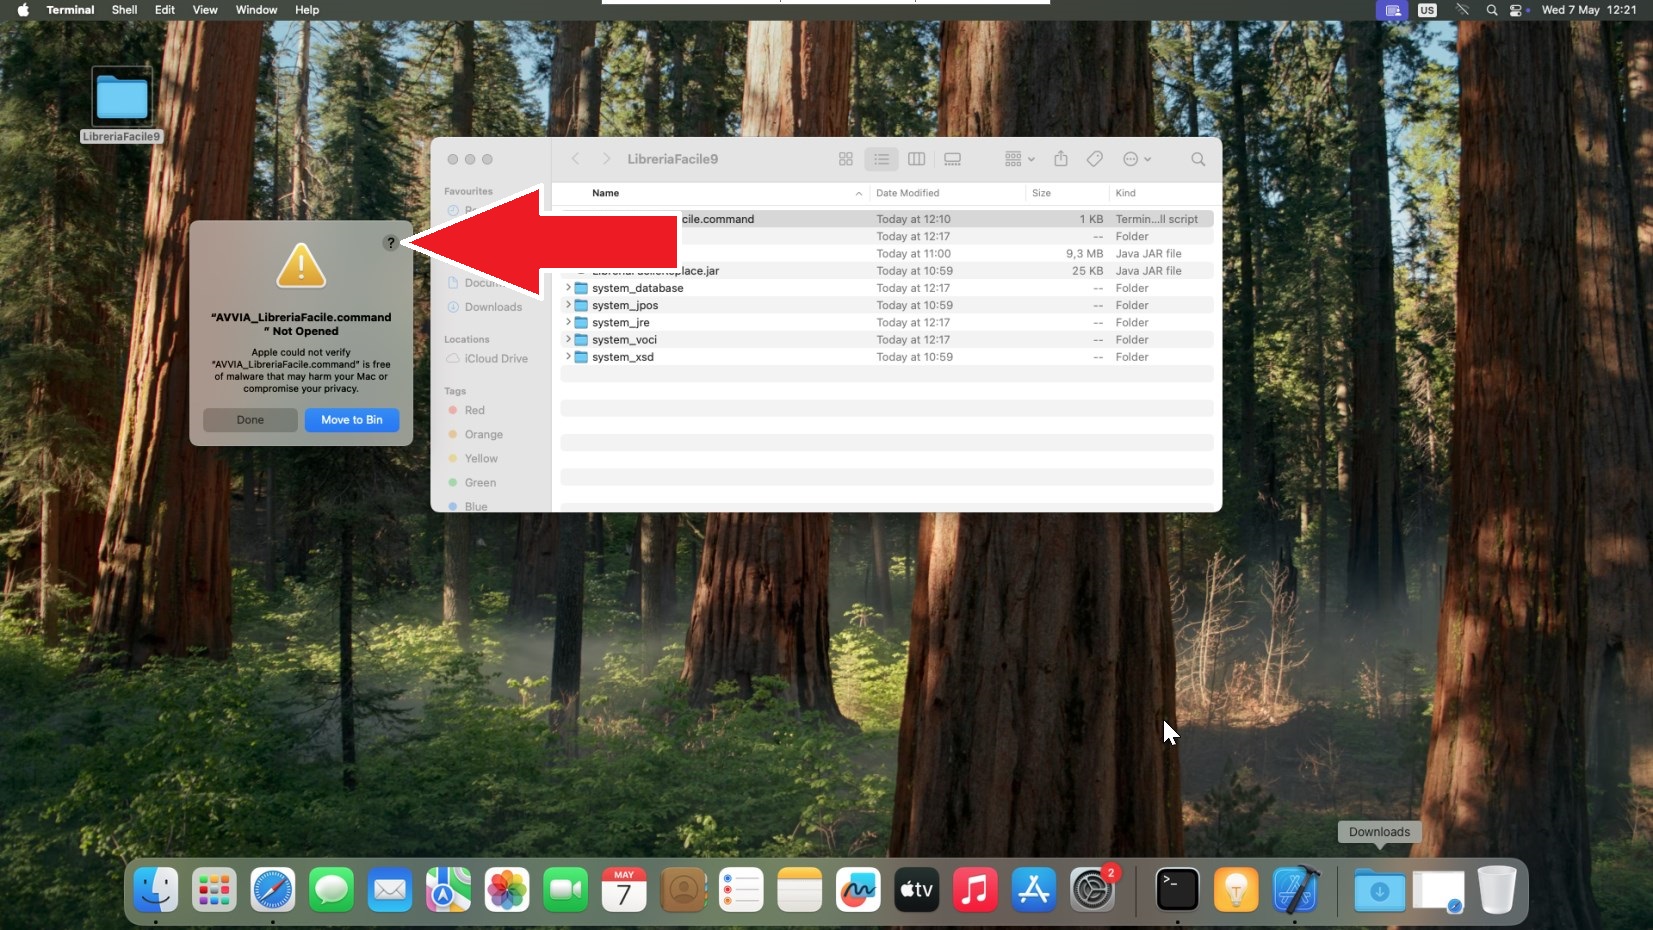Select the Orange tag in sidebar
The width and height of the screenshot is (1653, 930).
(483, 435)
